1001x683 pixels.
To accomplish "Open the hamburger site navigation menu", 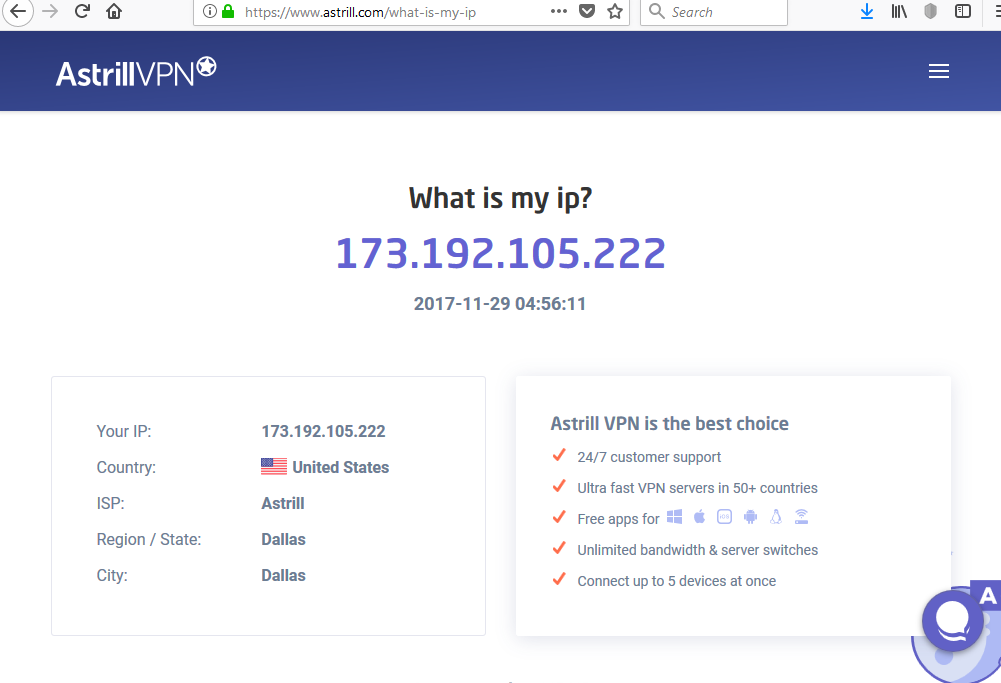I will pyautogui.click(x=938, y=71).
